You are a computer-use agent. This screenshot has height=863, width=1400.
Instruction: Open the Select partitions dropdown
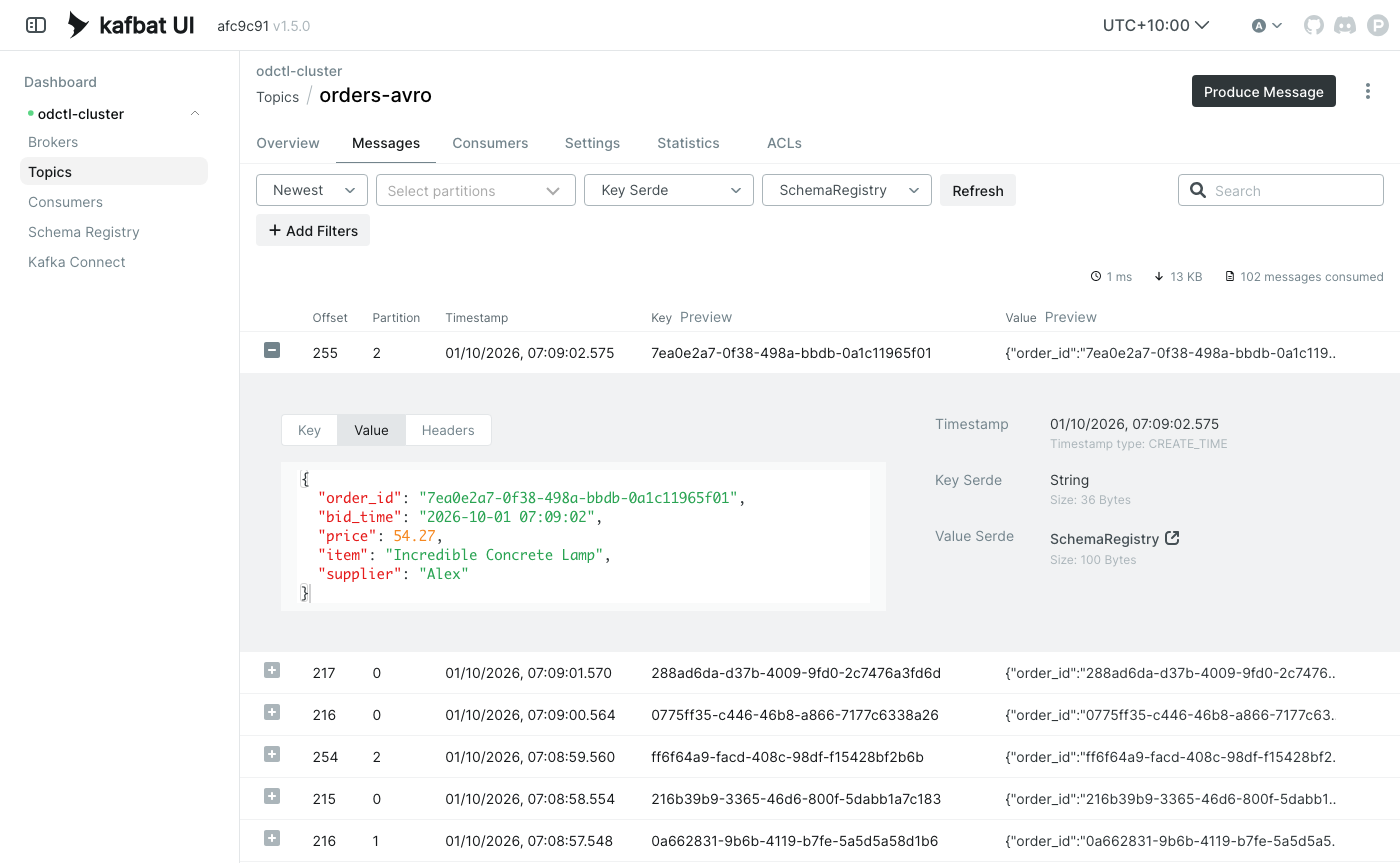476,190
